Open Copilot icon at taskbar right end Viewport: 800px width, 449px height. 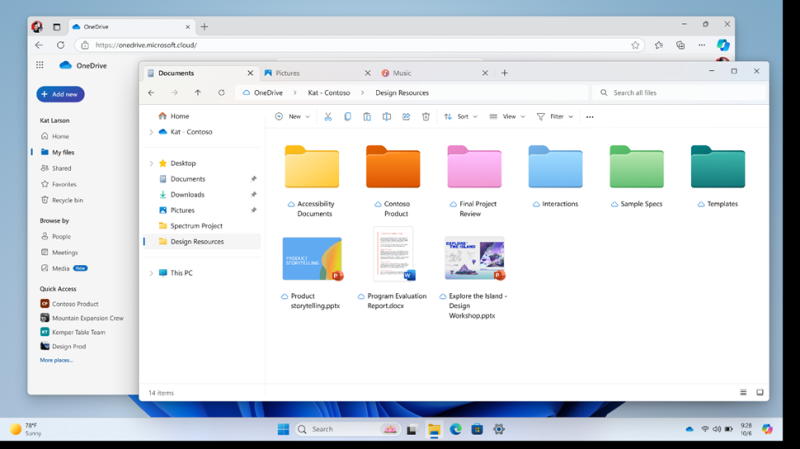click(x=767, y=429)
